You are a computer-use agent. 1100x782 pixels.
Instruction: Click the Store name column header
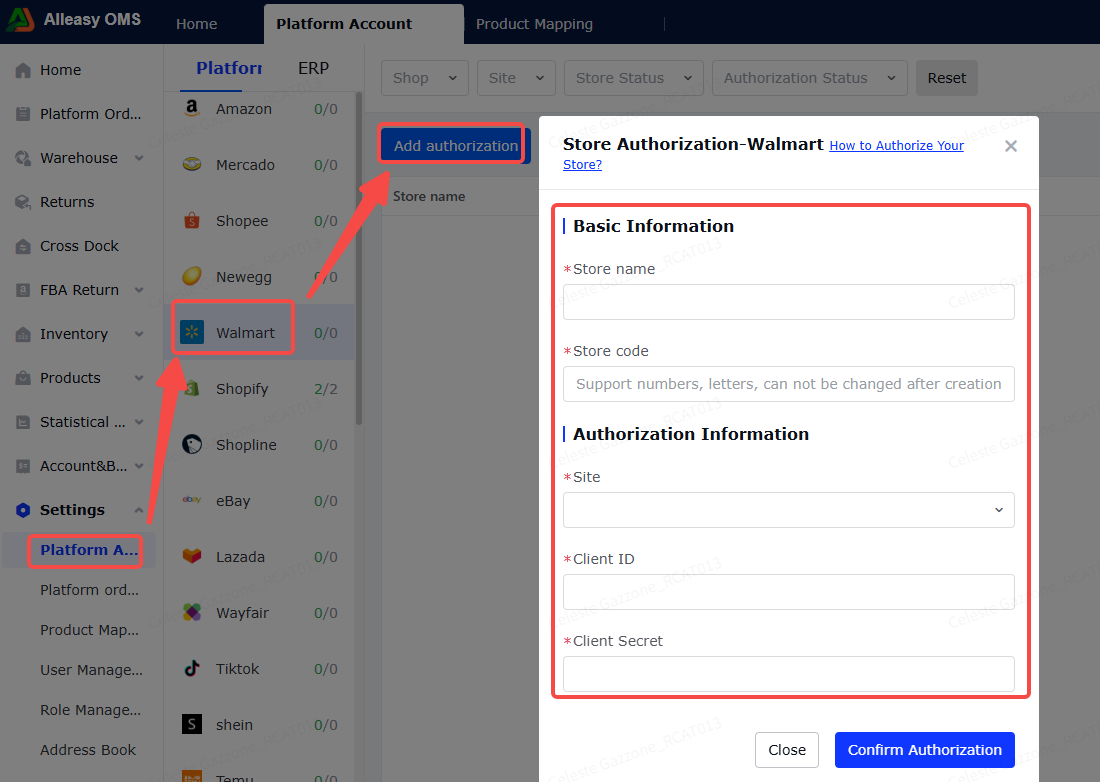click(x=429, y=196)
